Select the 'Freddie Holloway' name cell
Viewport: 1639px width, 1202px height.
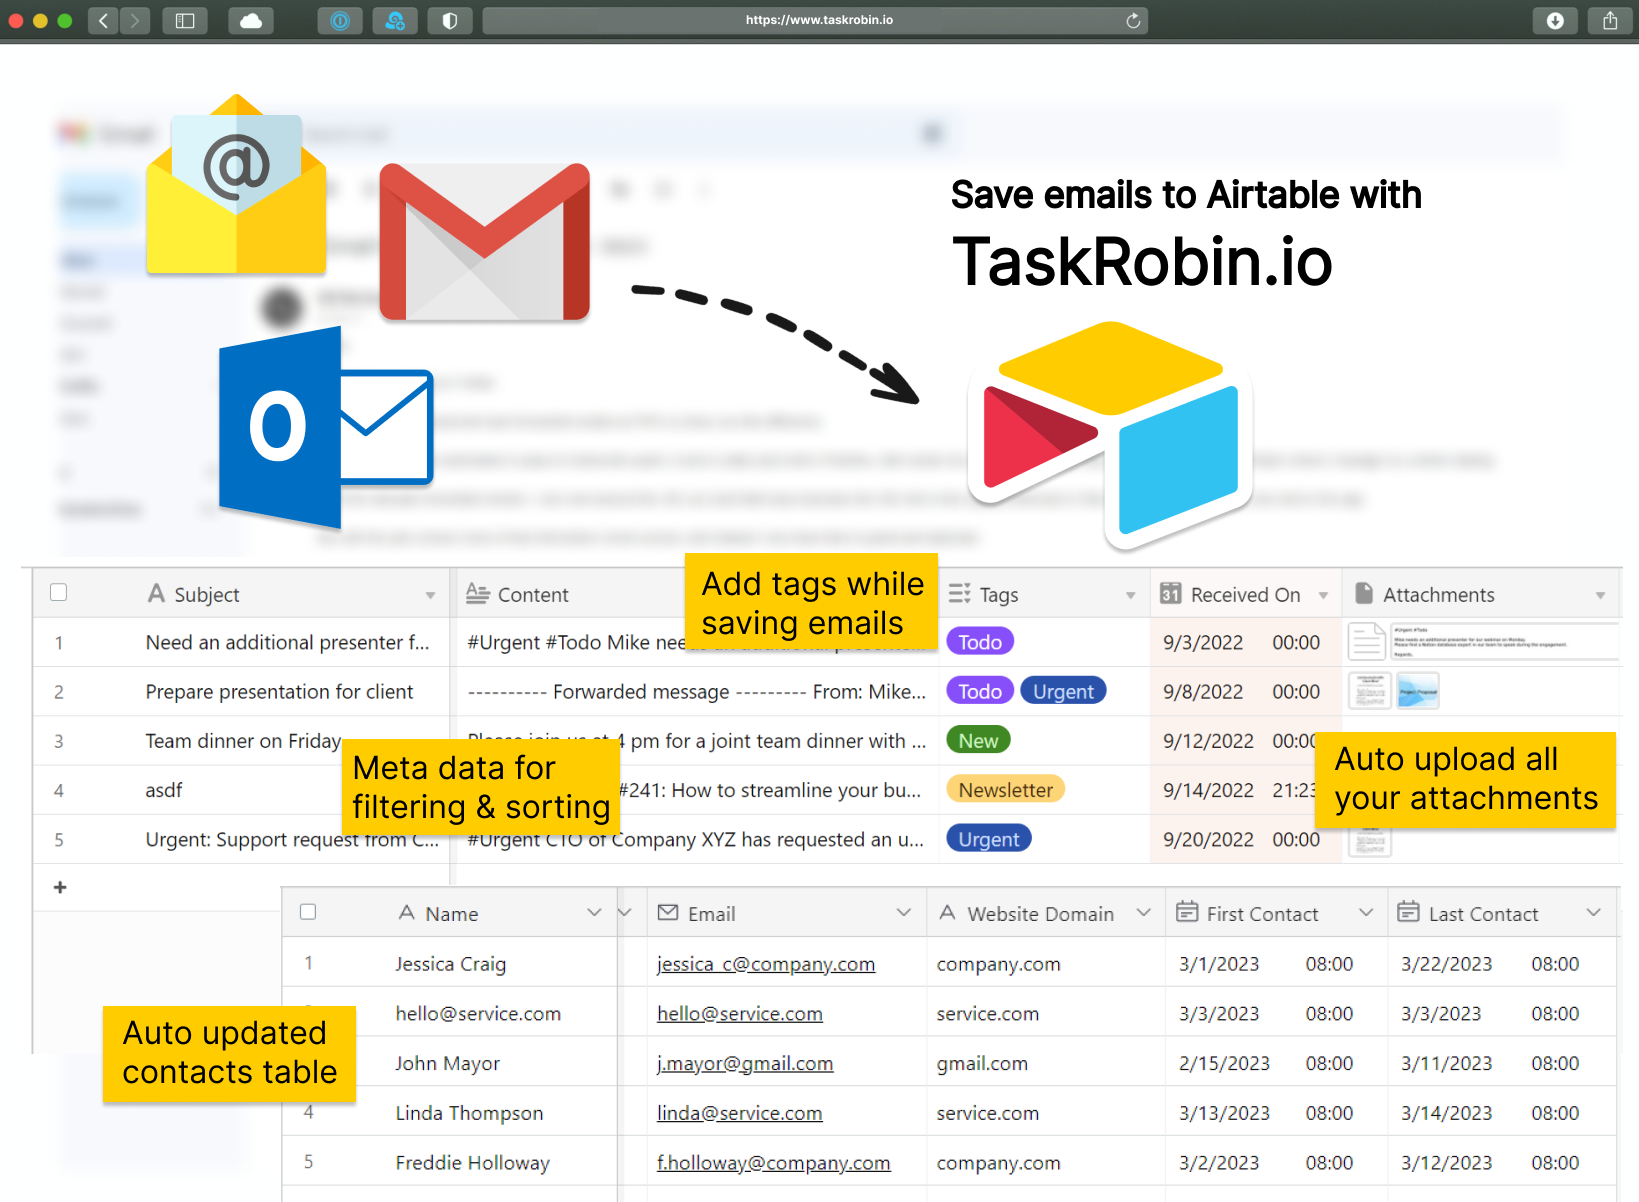[473, 1163]
